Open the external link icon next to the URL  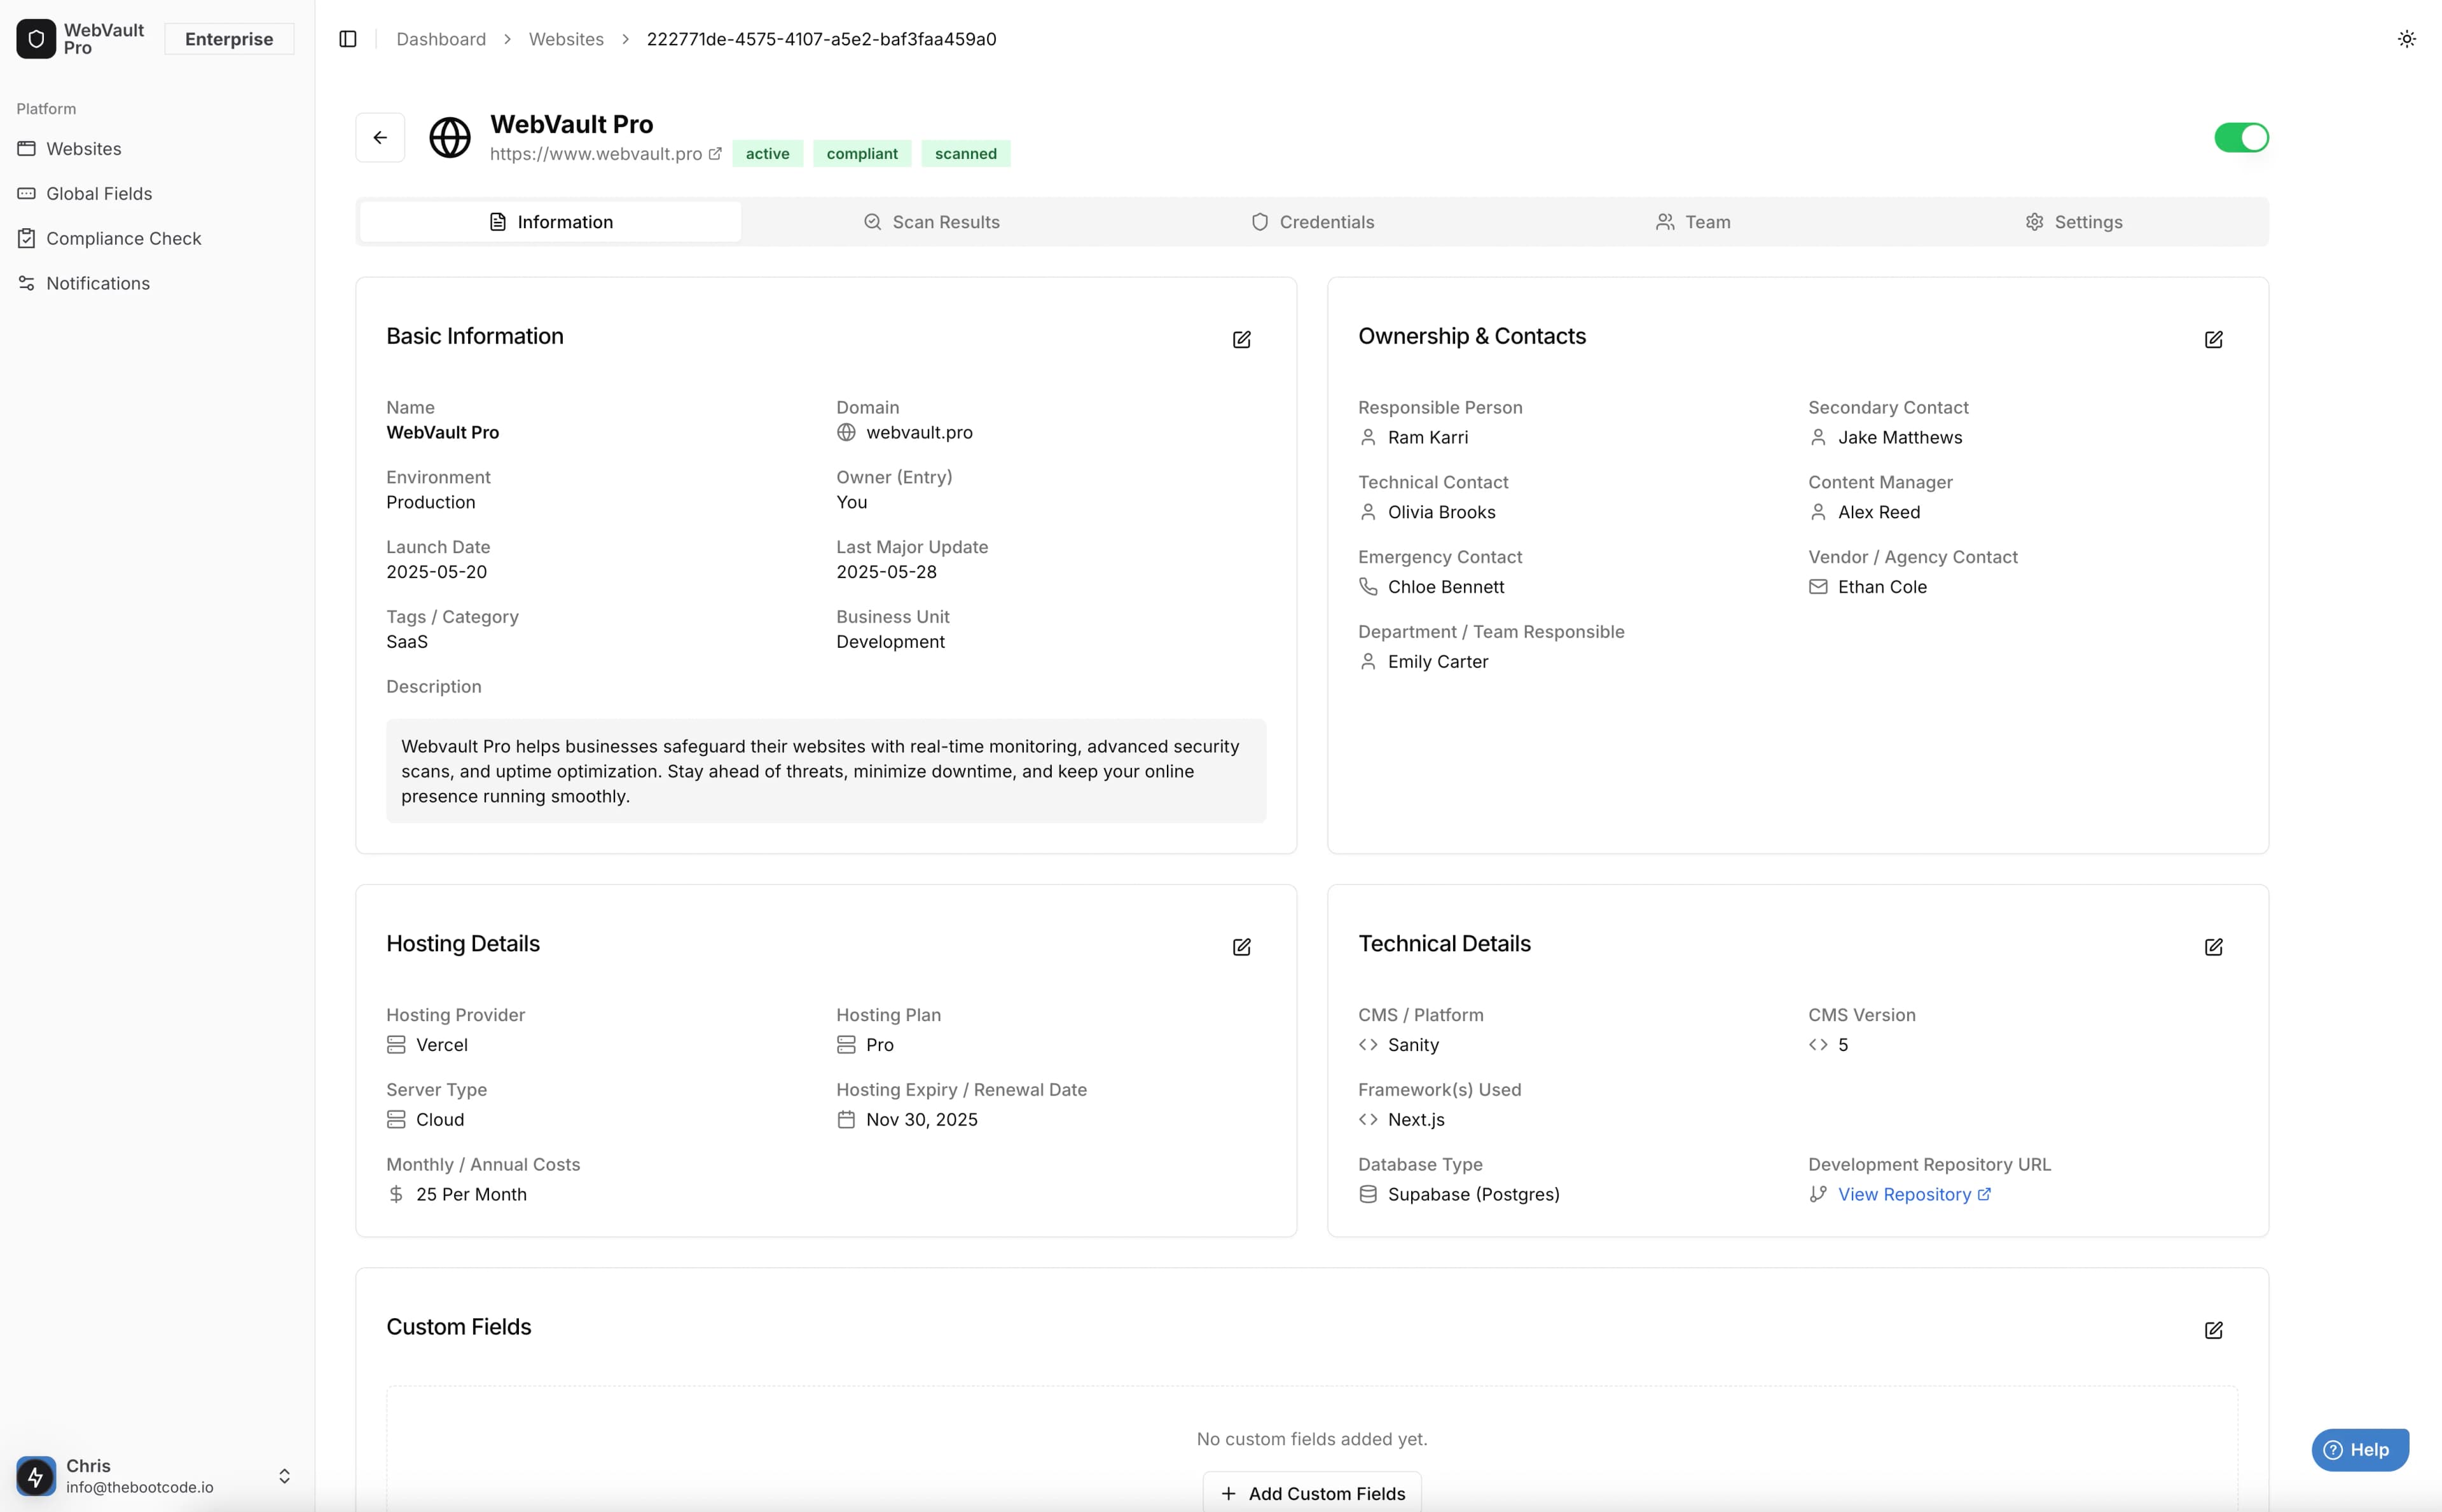coord(715,154)
